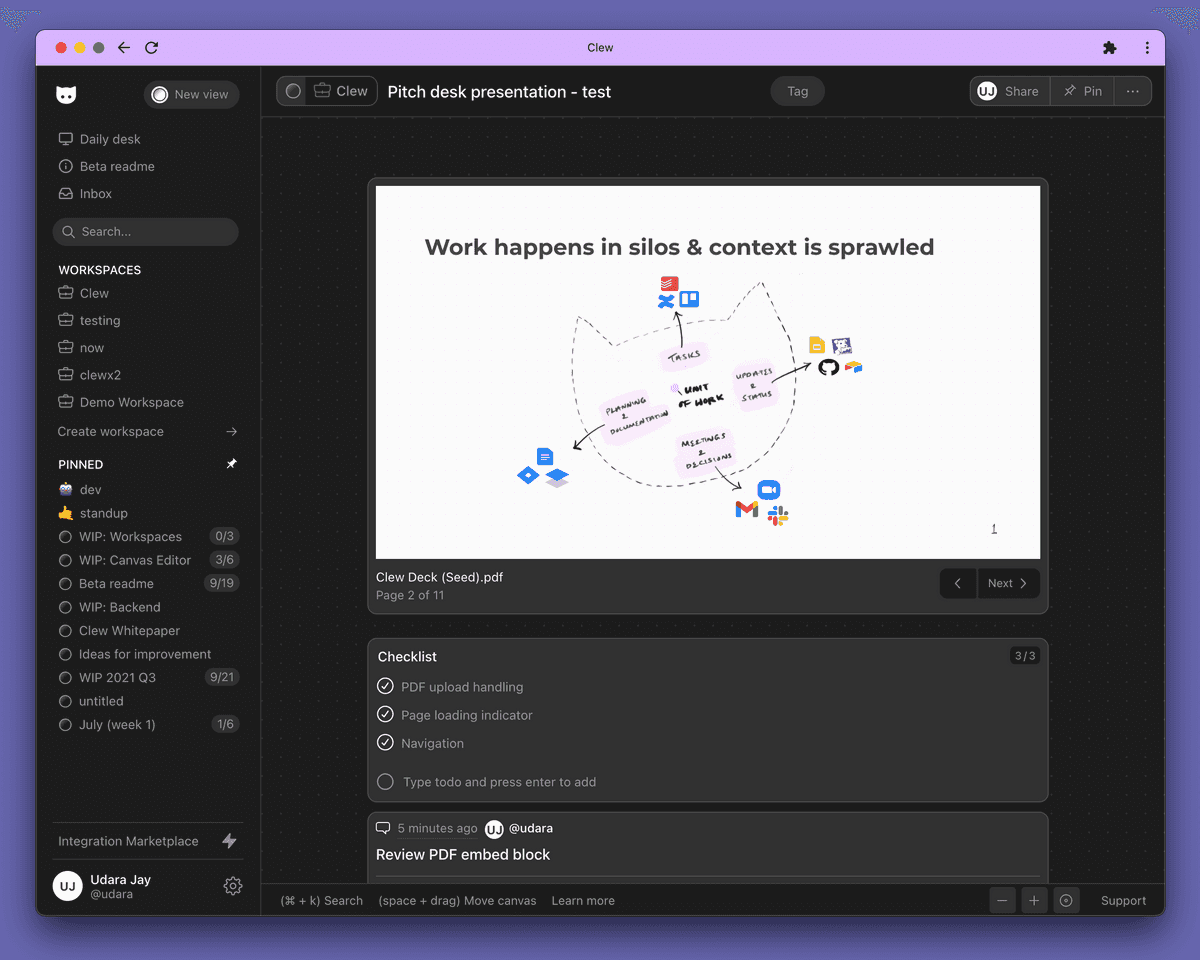Reload using the browser refresh icon
1200x960 pixels.
tap(152, 47)
